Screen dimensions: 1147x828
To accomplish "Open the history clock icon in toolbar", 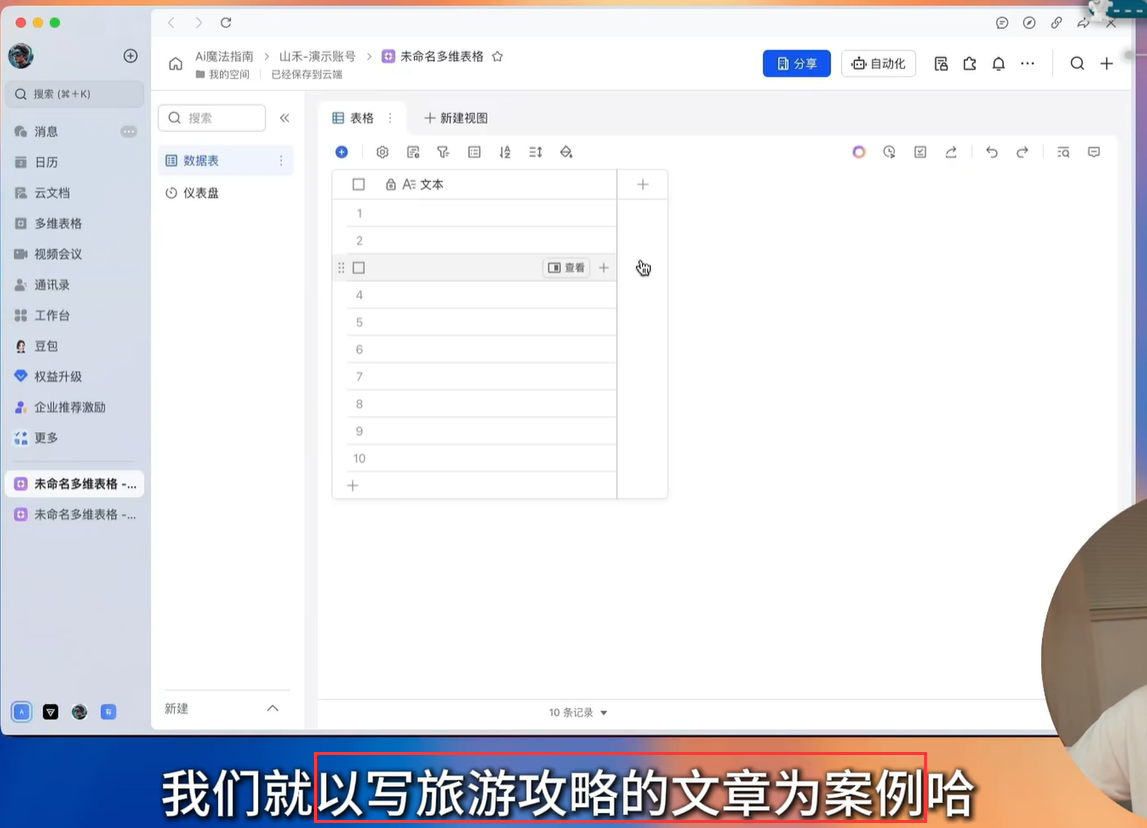I will tap(890, 152).
